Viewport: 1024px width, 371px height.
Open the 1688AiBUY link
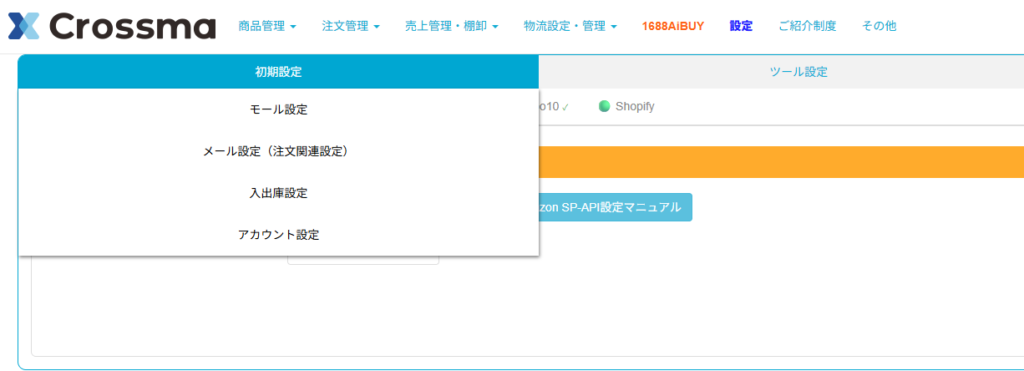pos(673,26)
